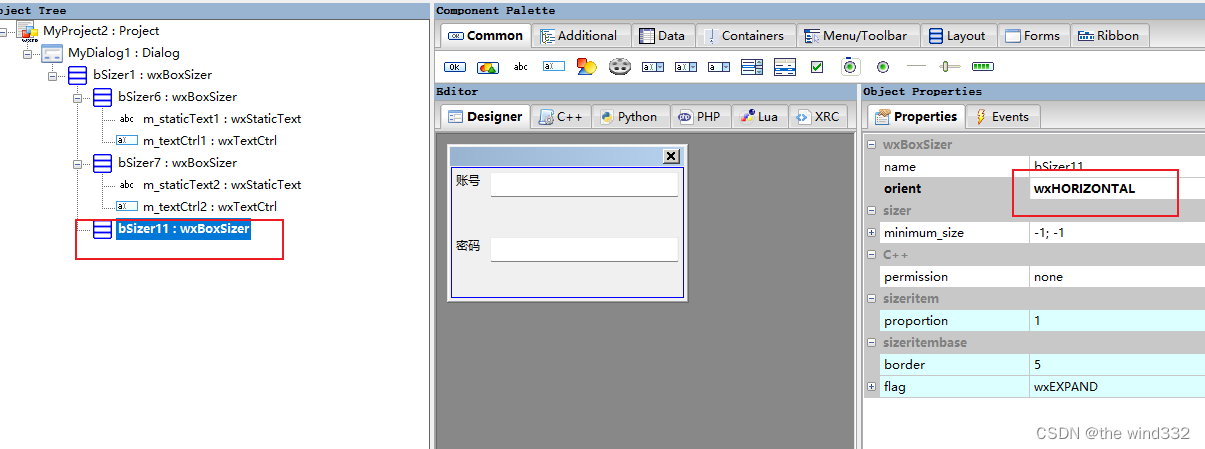Insert a wxListBox from the palette
This screenshot has height=449, width=1205.
[752, 67]
